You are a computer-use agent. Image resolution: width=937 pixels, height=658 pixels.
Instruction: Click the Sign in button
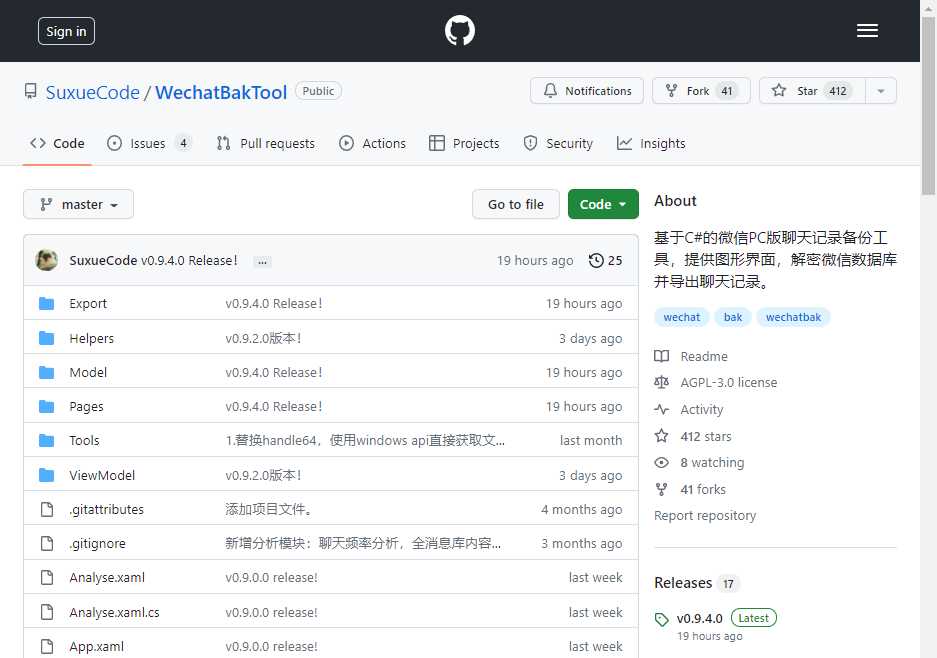click(66, 31)
